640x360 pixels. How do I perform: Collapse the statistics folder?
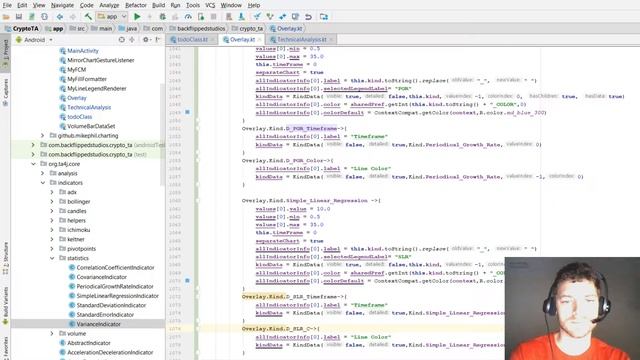52,258
